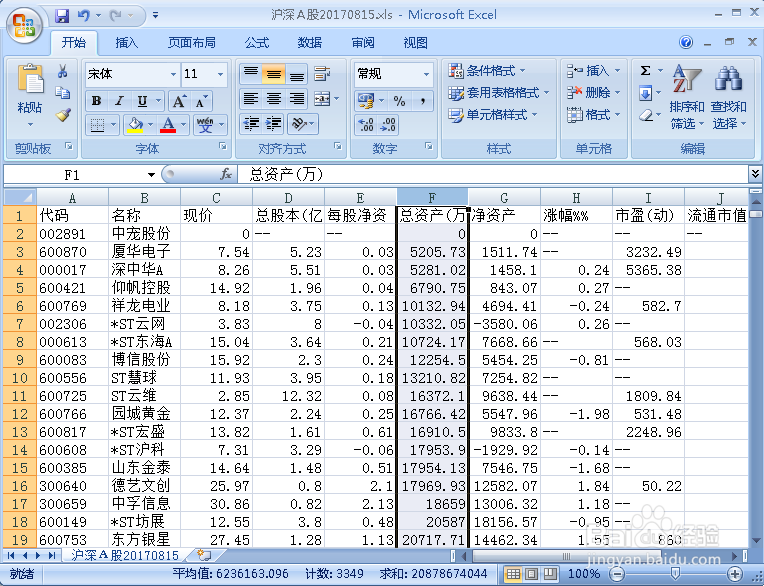
Task: Switch to Page Break Preview view
Action: pos(550,574)
